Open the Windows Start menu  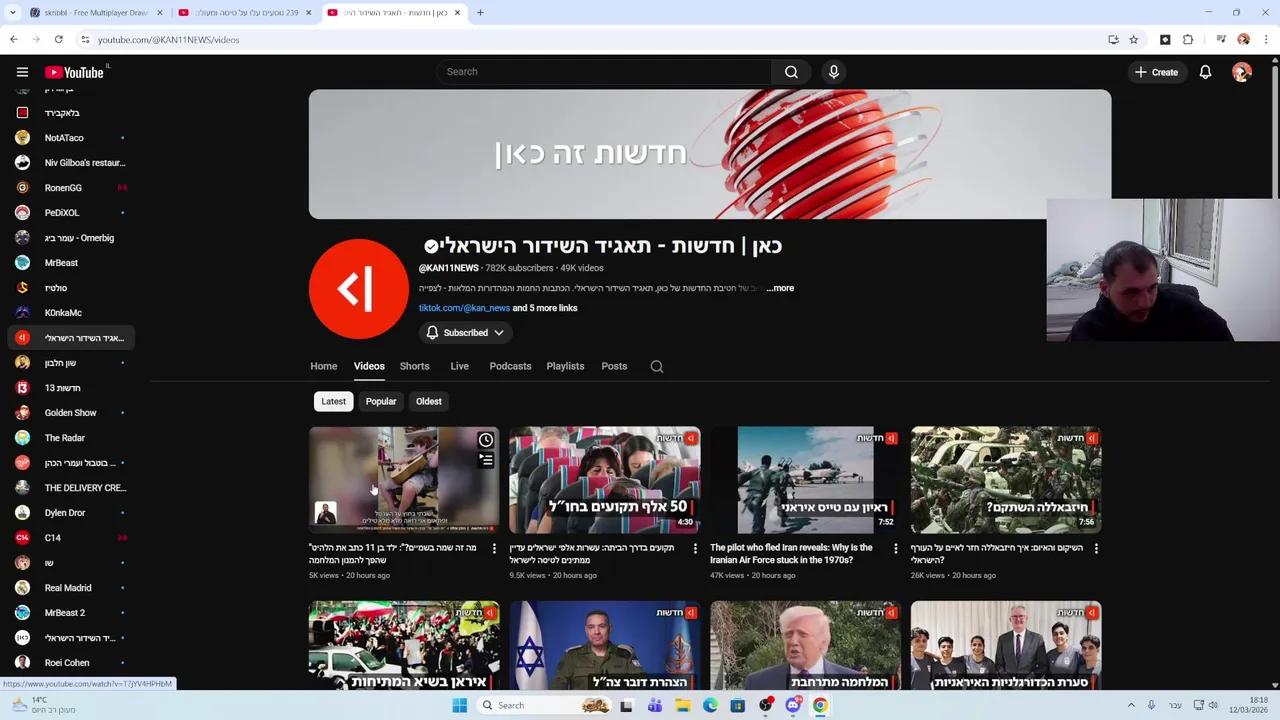(x=459, y=705)
